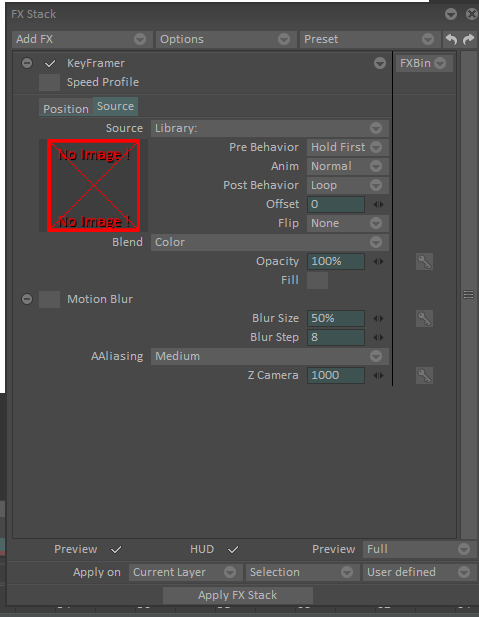Enable the Motion Blur checkbox
Image resolution: width=479 pixels, height=617 pixels.
(50, 299)
